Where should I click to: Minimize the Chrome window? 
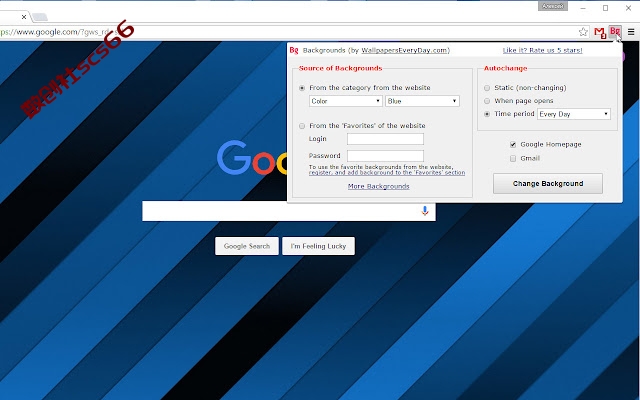(583, 8)
